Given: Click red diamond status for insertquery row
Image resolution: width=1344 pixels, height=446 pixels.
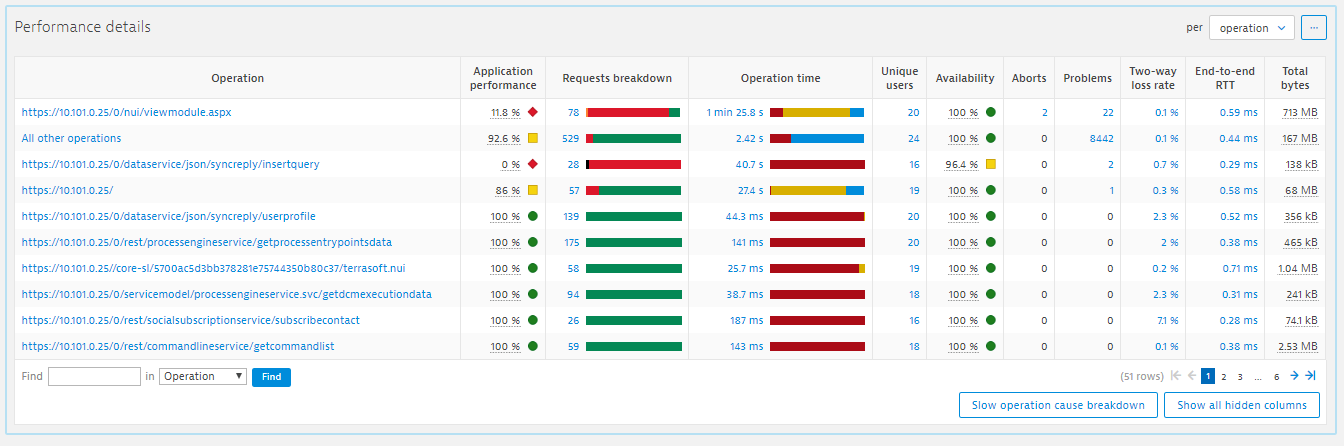Looking at the screenshot, I should tap(533, 164).
